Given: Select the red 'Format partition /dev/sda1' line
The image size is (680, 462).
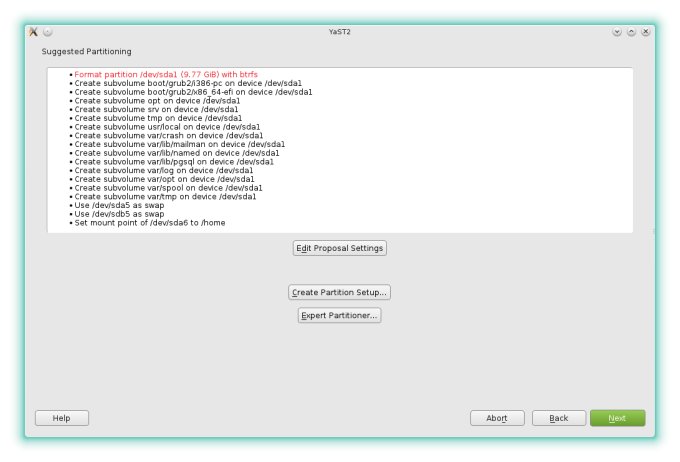Looking at the screenshot, I should 166,75.
